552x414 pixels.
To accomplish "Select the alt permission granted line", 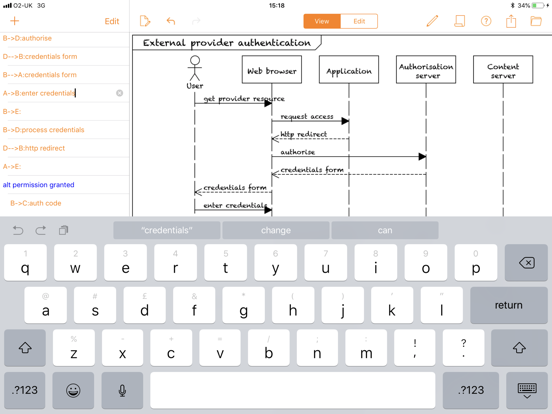I will [65, 184].
